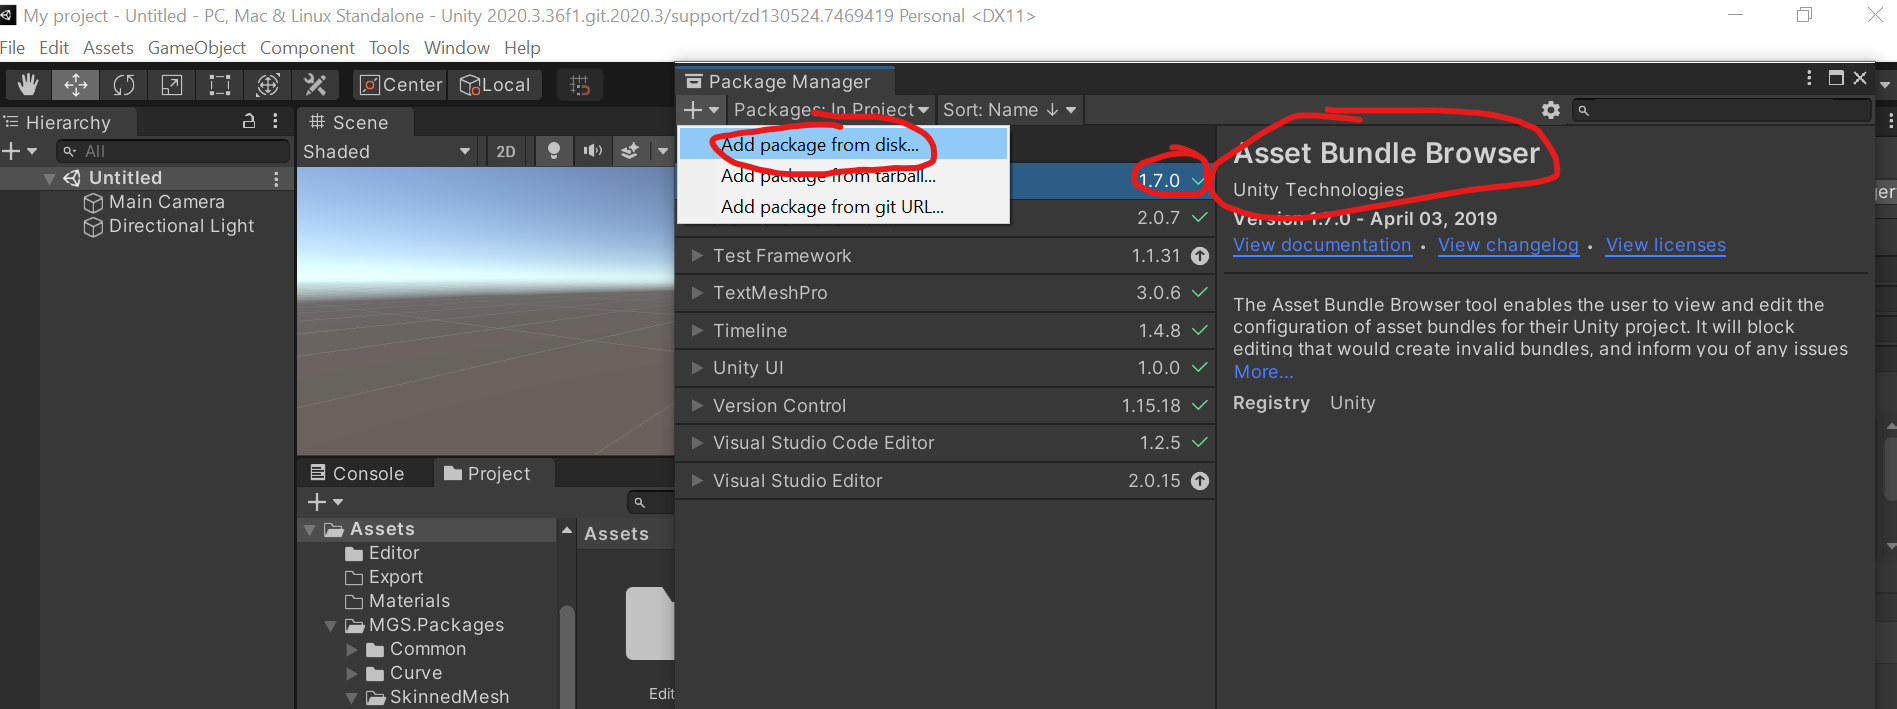Select Directional Light object
Viewport: 1897px width, 709px height.
(x=181, y=226)
